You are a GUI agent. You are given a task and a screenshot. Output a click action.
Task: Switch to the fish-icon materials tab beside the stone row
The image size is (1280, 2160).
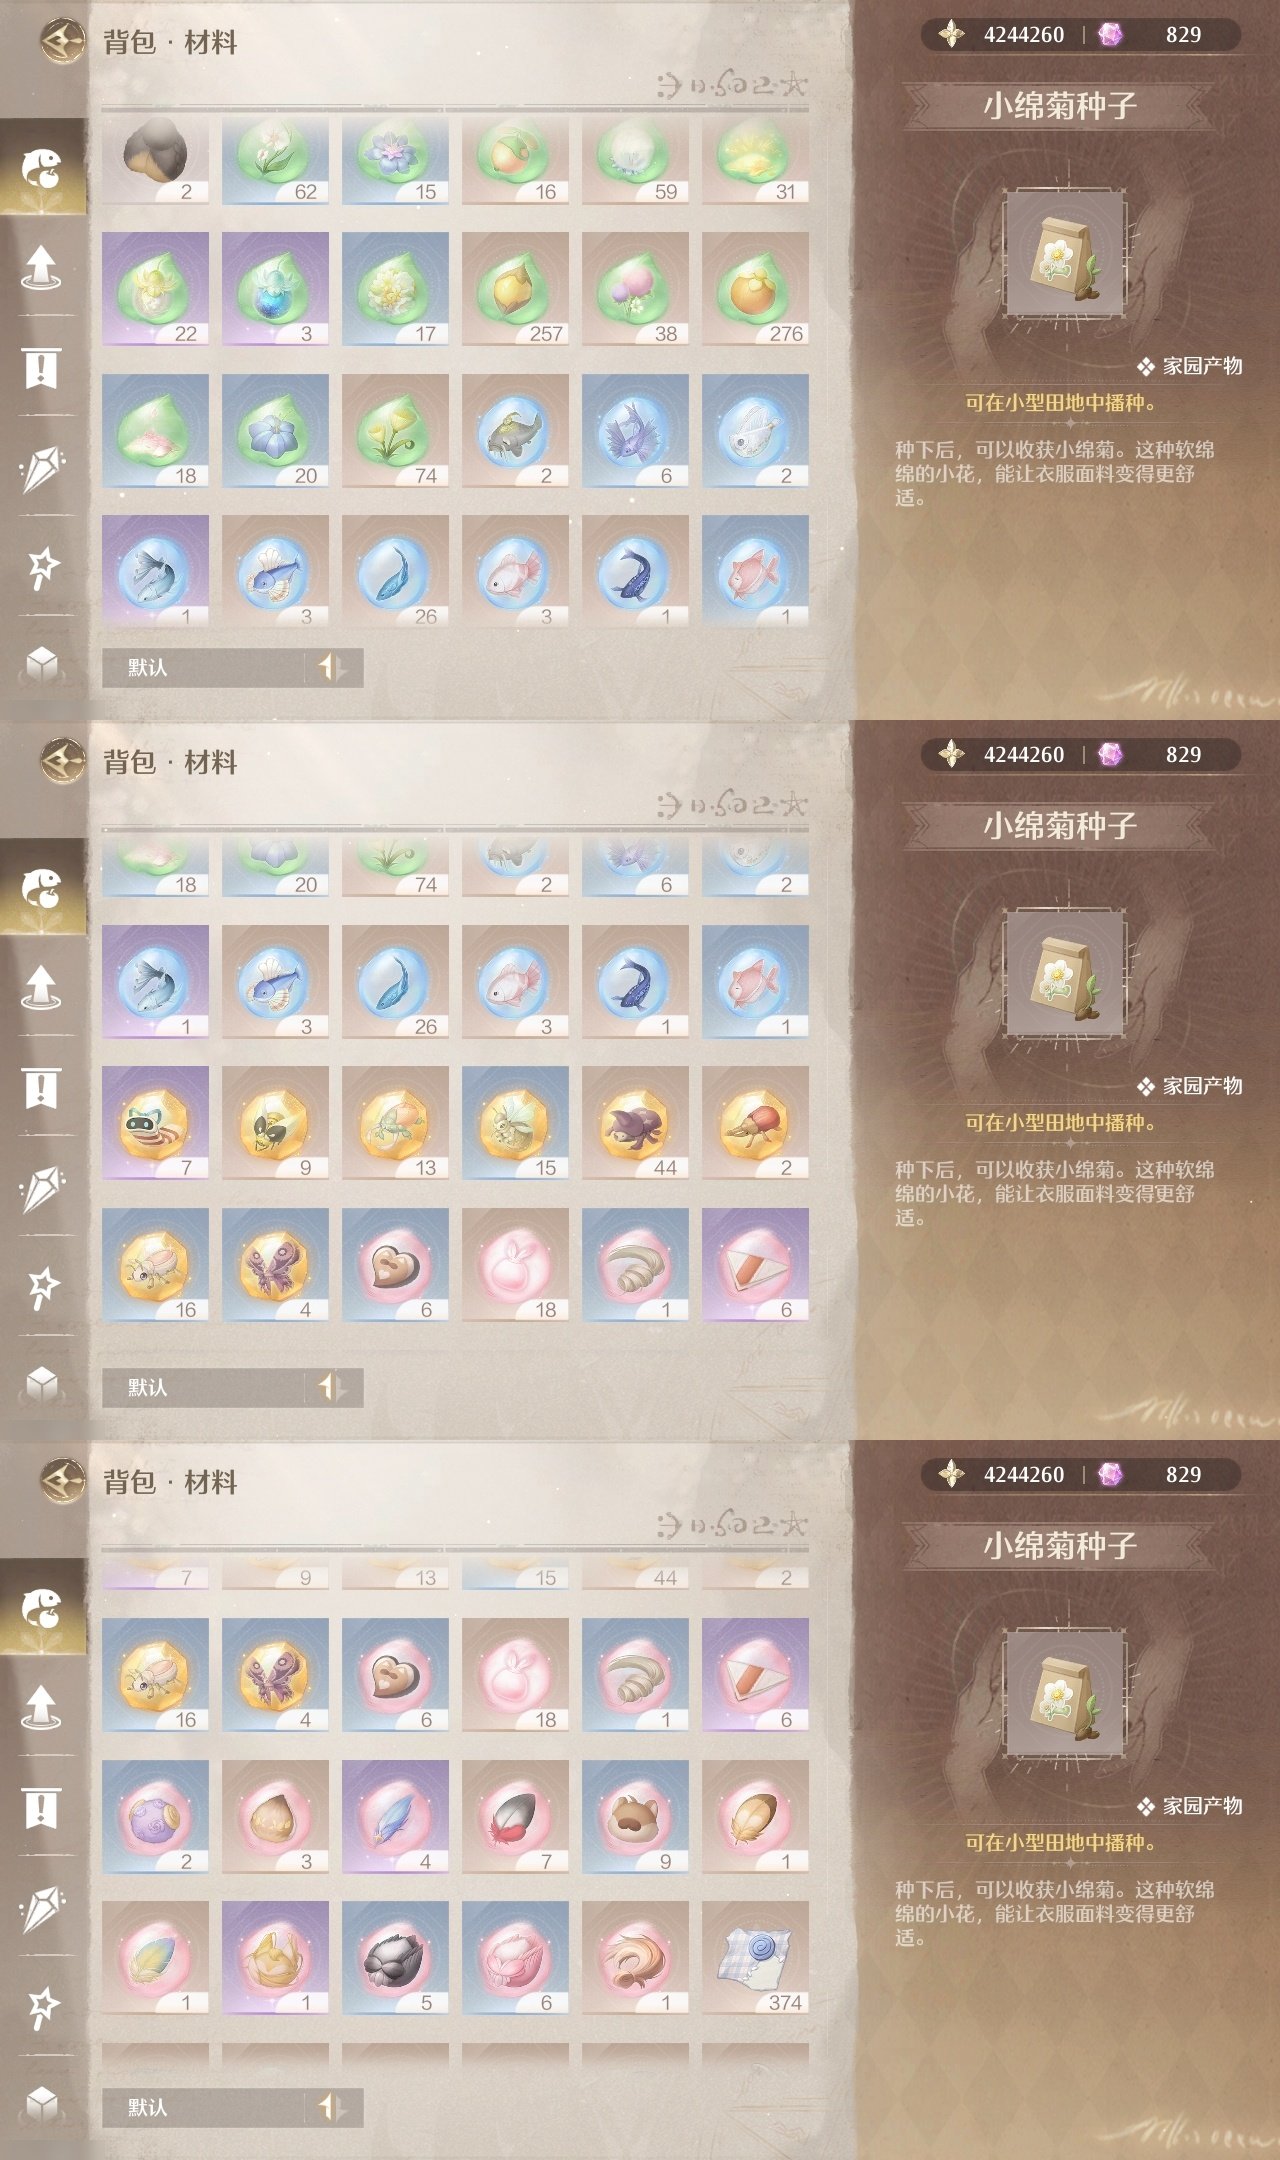pos(42,168)
